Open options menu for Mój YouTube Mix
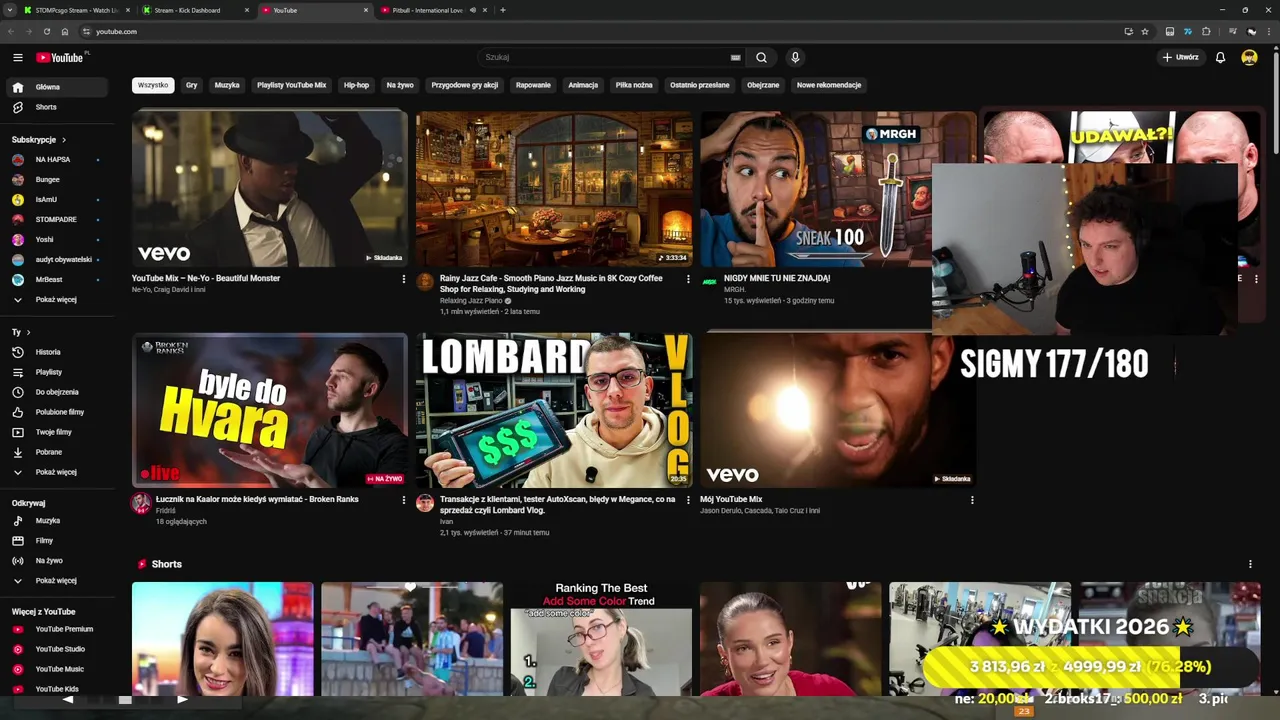Screen dimensions: 1280x720 click(x=972, y=500)
